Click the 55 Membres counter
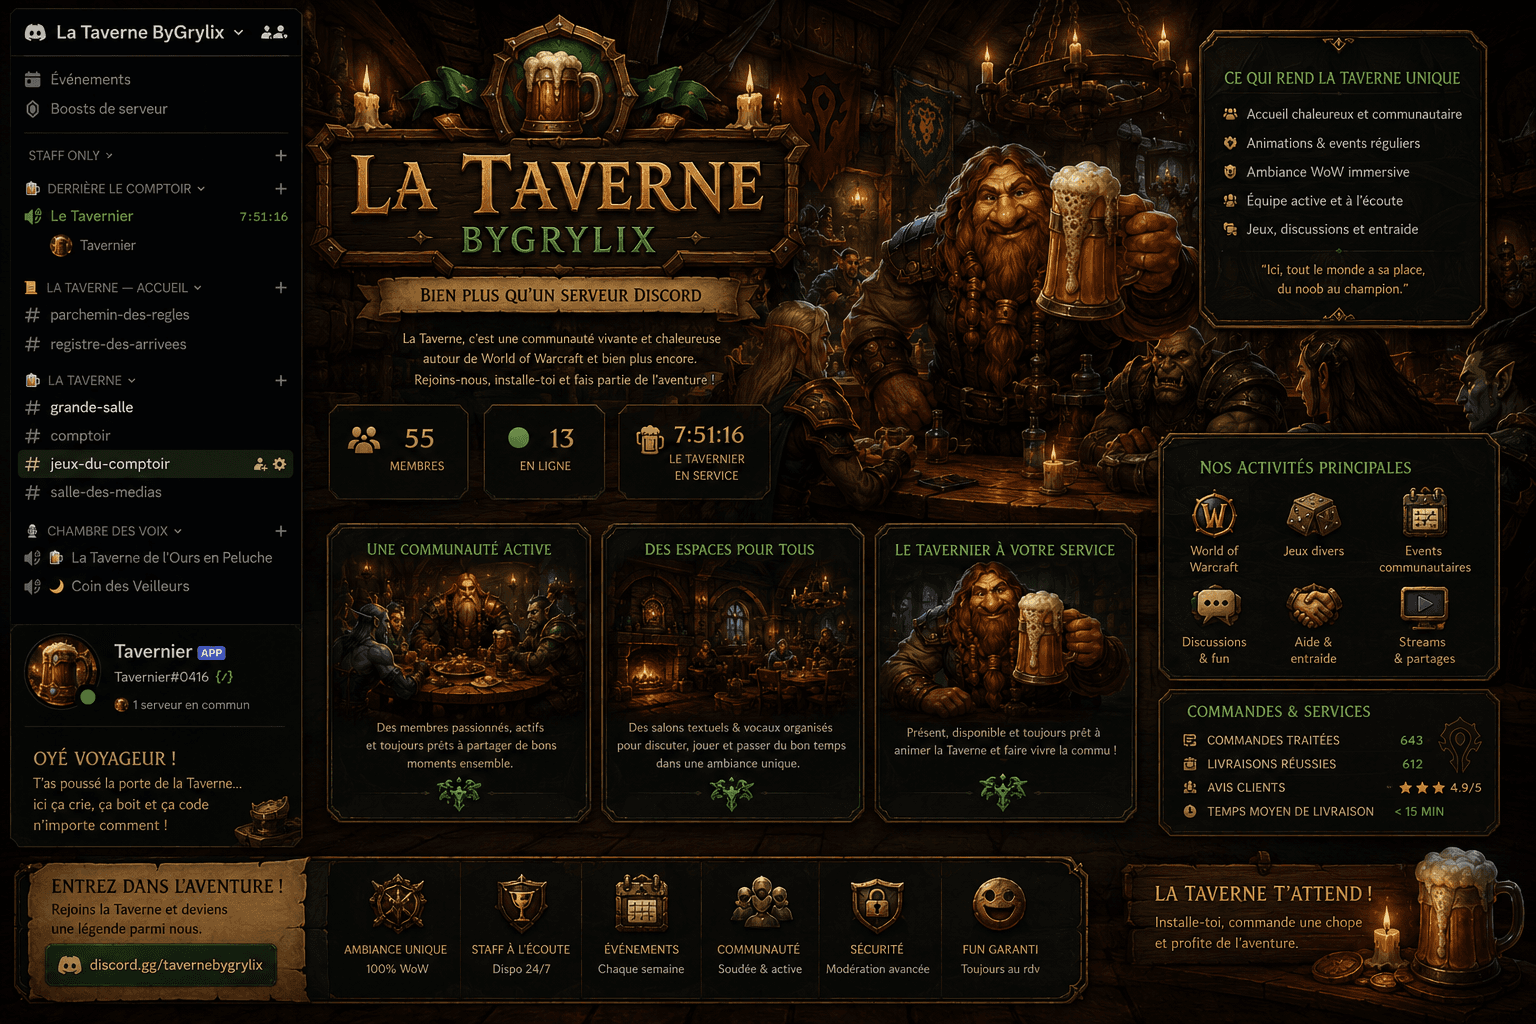Screen dimensions: 1536x1024 (398, 450)
